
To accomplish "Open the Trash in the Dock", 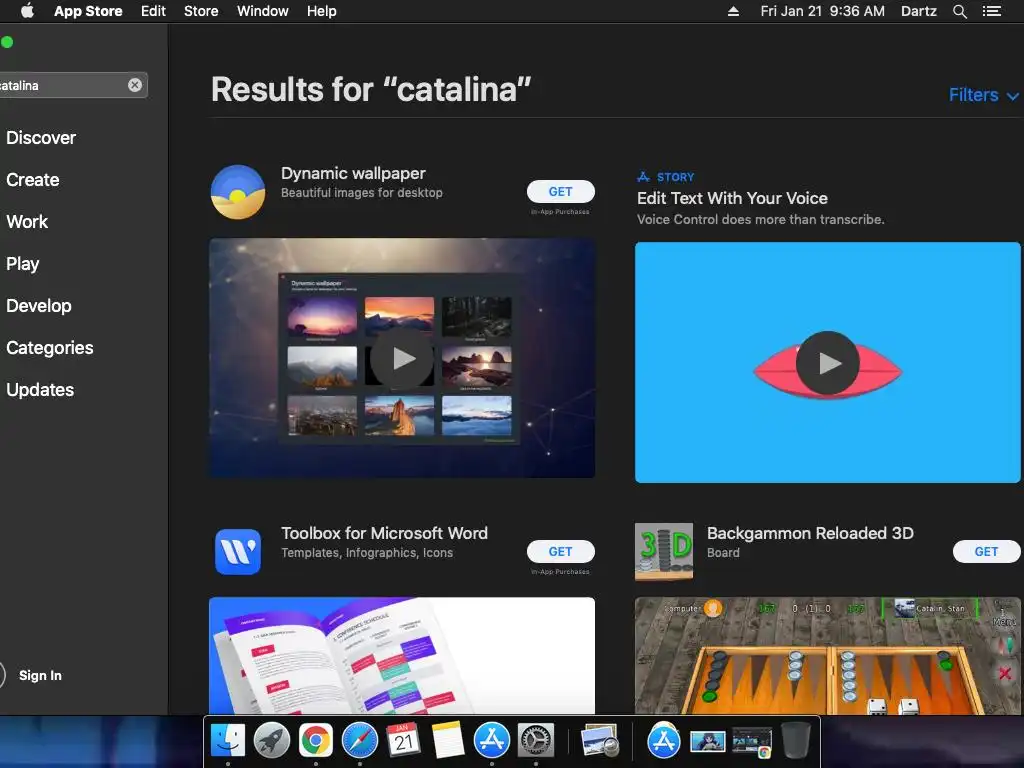I will pos(796,741).
